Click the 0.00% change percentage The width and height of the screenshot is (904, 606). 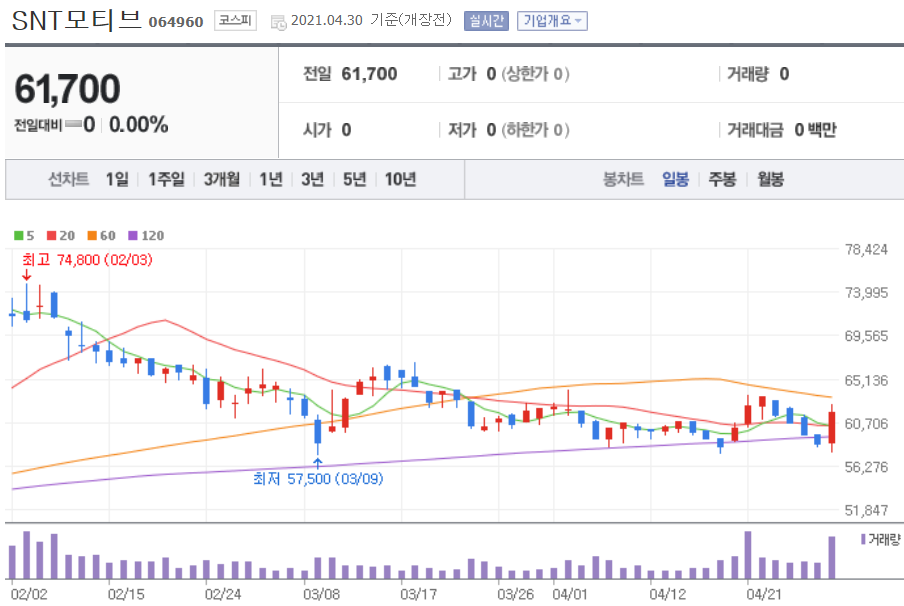click(138, 125)
